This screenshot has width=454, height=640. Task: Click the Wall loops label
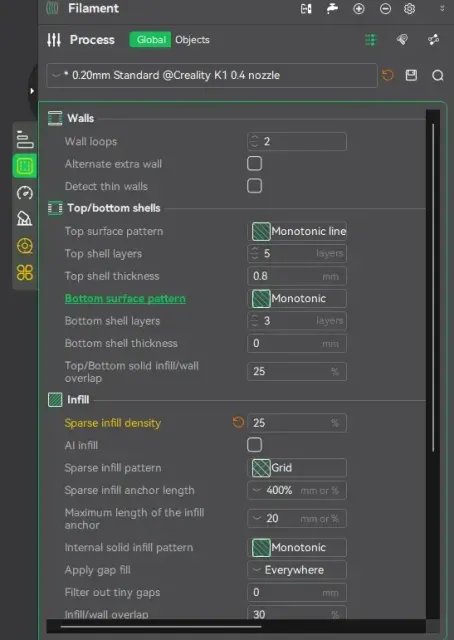(91, 142)
